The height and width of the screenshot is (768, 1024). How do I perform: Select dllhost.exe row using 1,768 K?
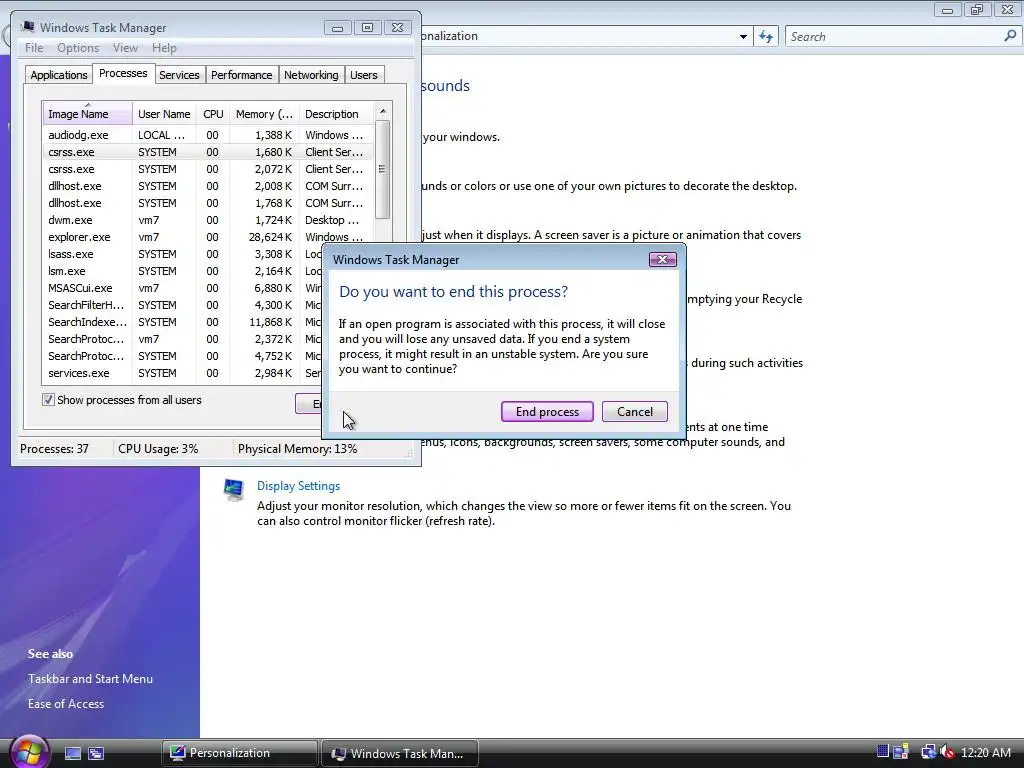click(x=208, y=202)
